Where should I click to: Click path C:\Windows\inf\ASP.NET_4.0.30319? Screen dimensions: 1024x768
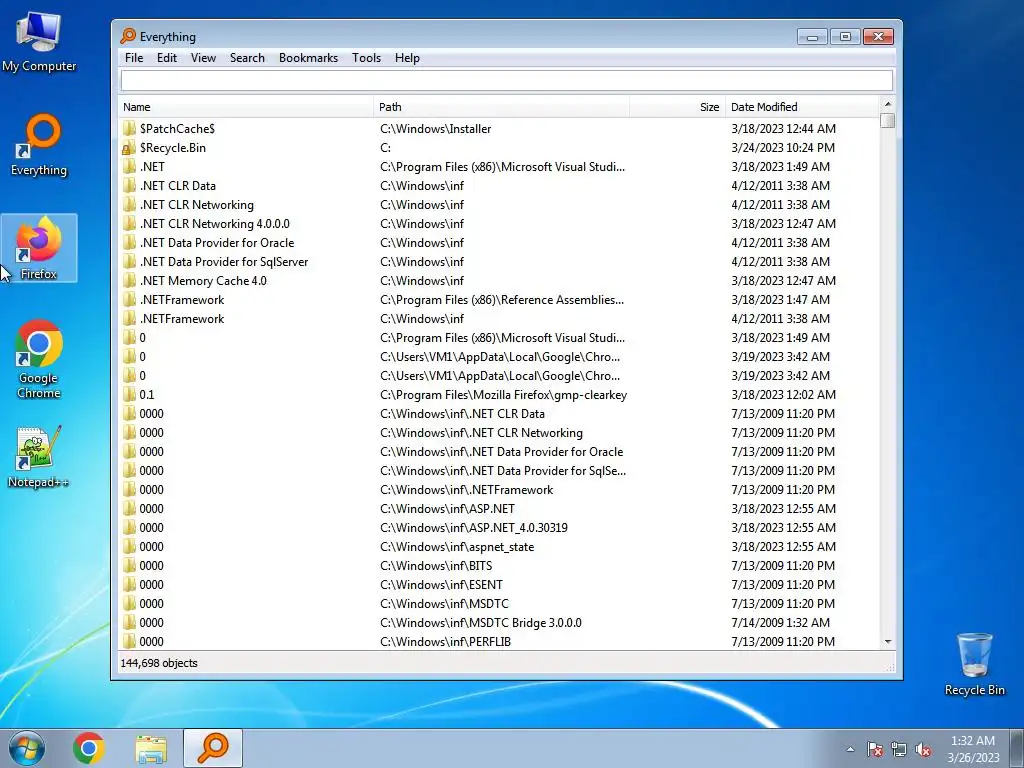[473, 528]
